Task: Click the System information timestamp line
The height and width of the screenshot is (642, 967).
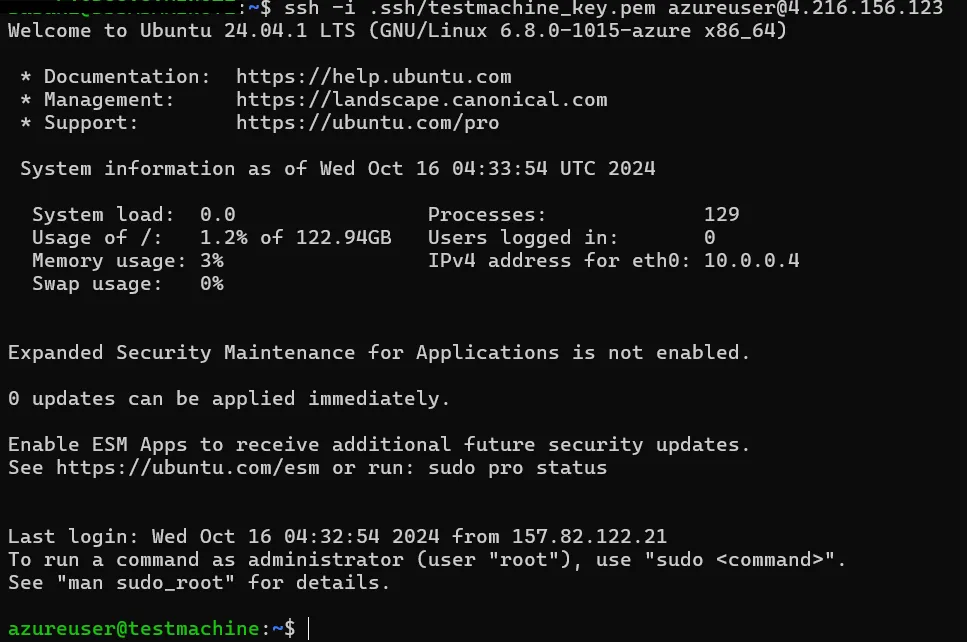Action: (x=337, y=169)
